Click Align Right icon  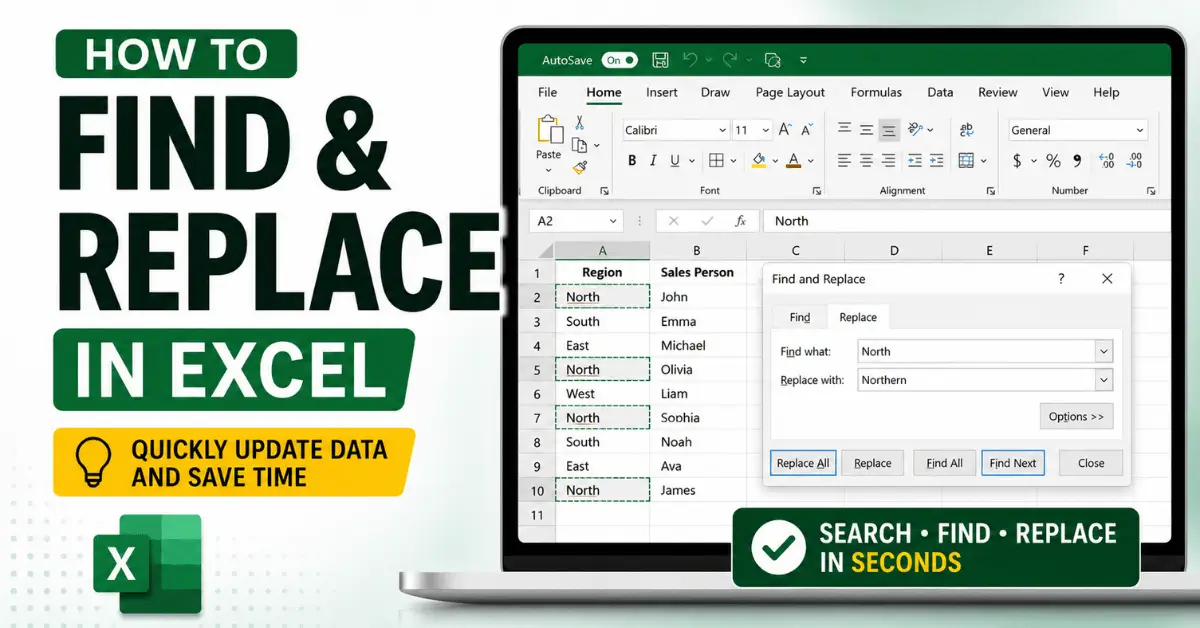888,160
